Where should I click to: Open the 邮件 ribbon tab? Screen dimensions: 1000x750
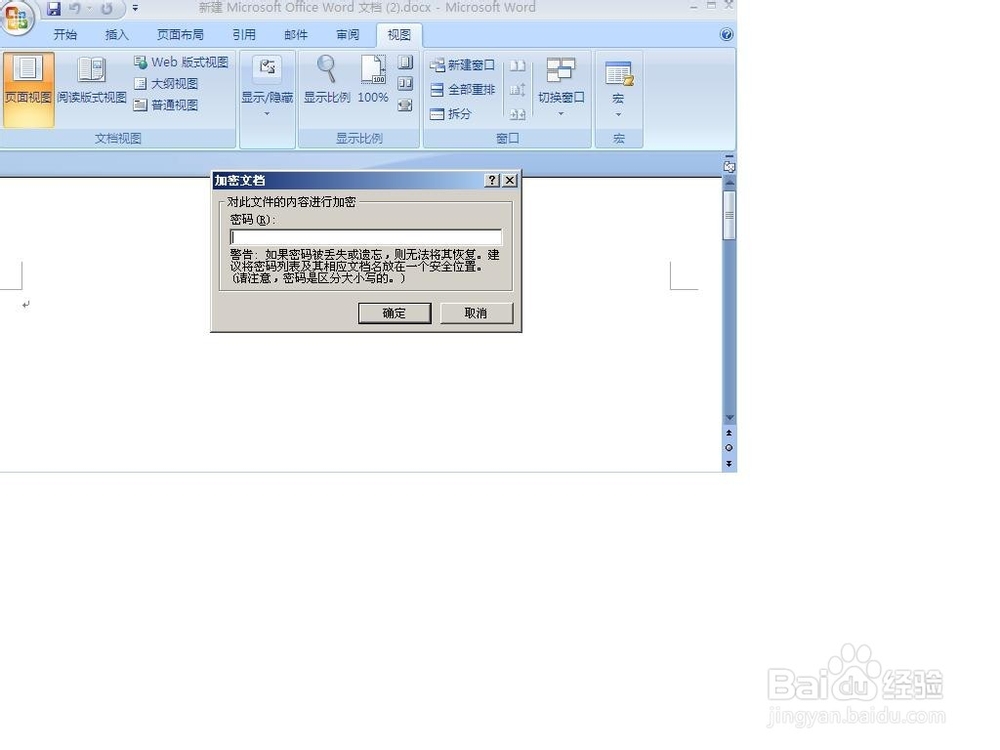296,35
